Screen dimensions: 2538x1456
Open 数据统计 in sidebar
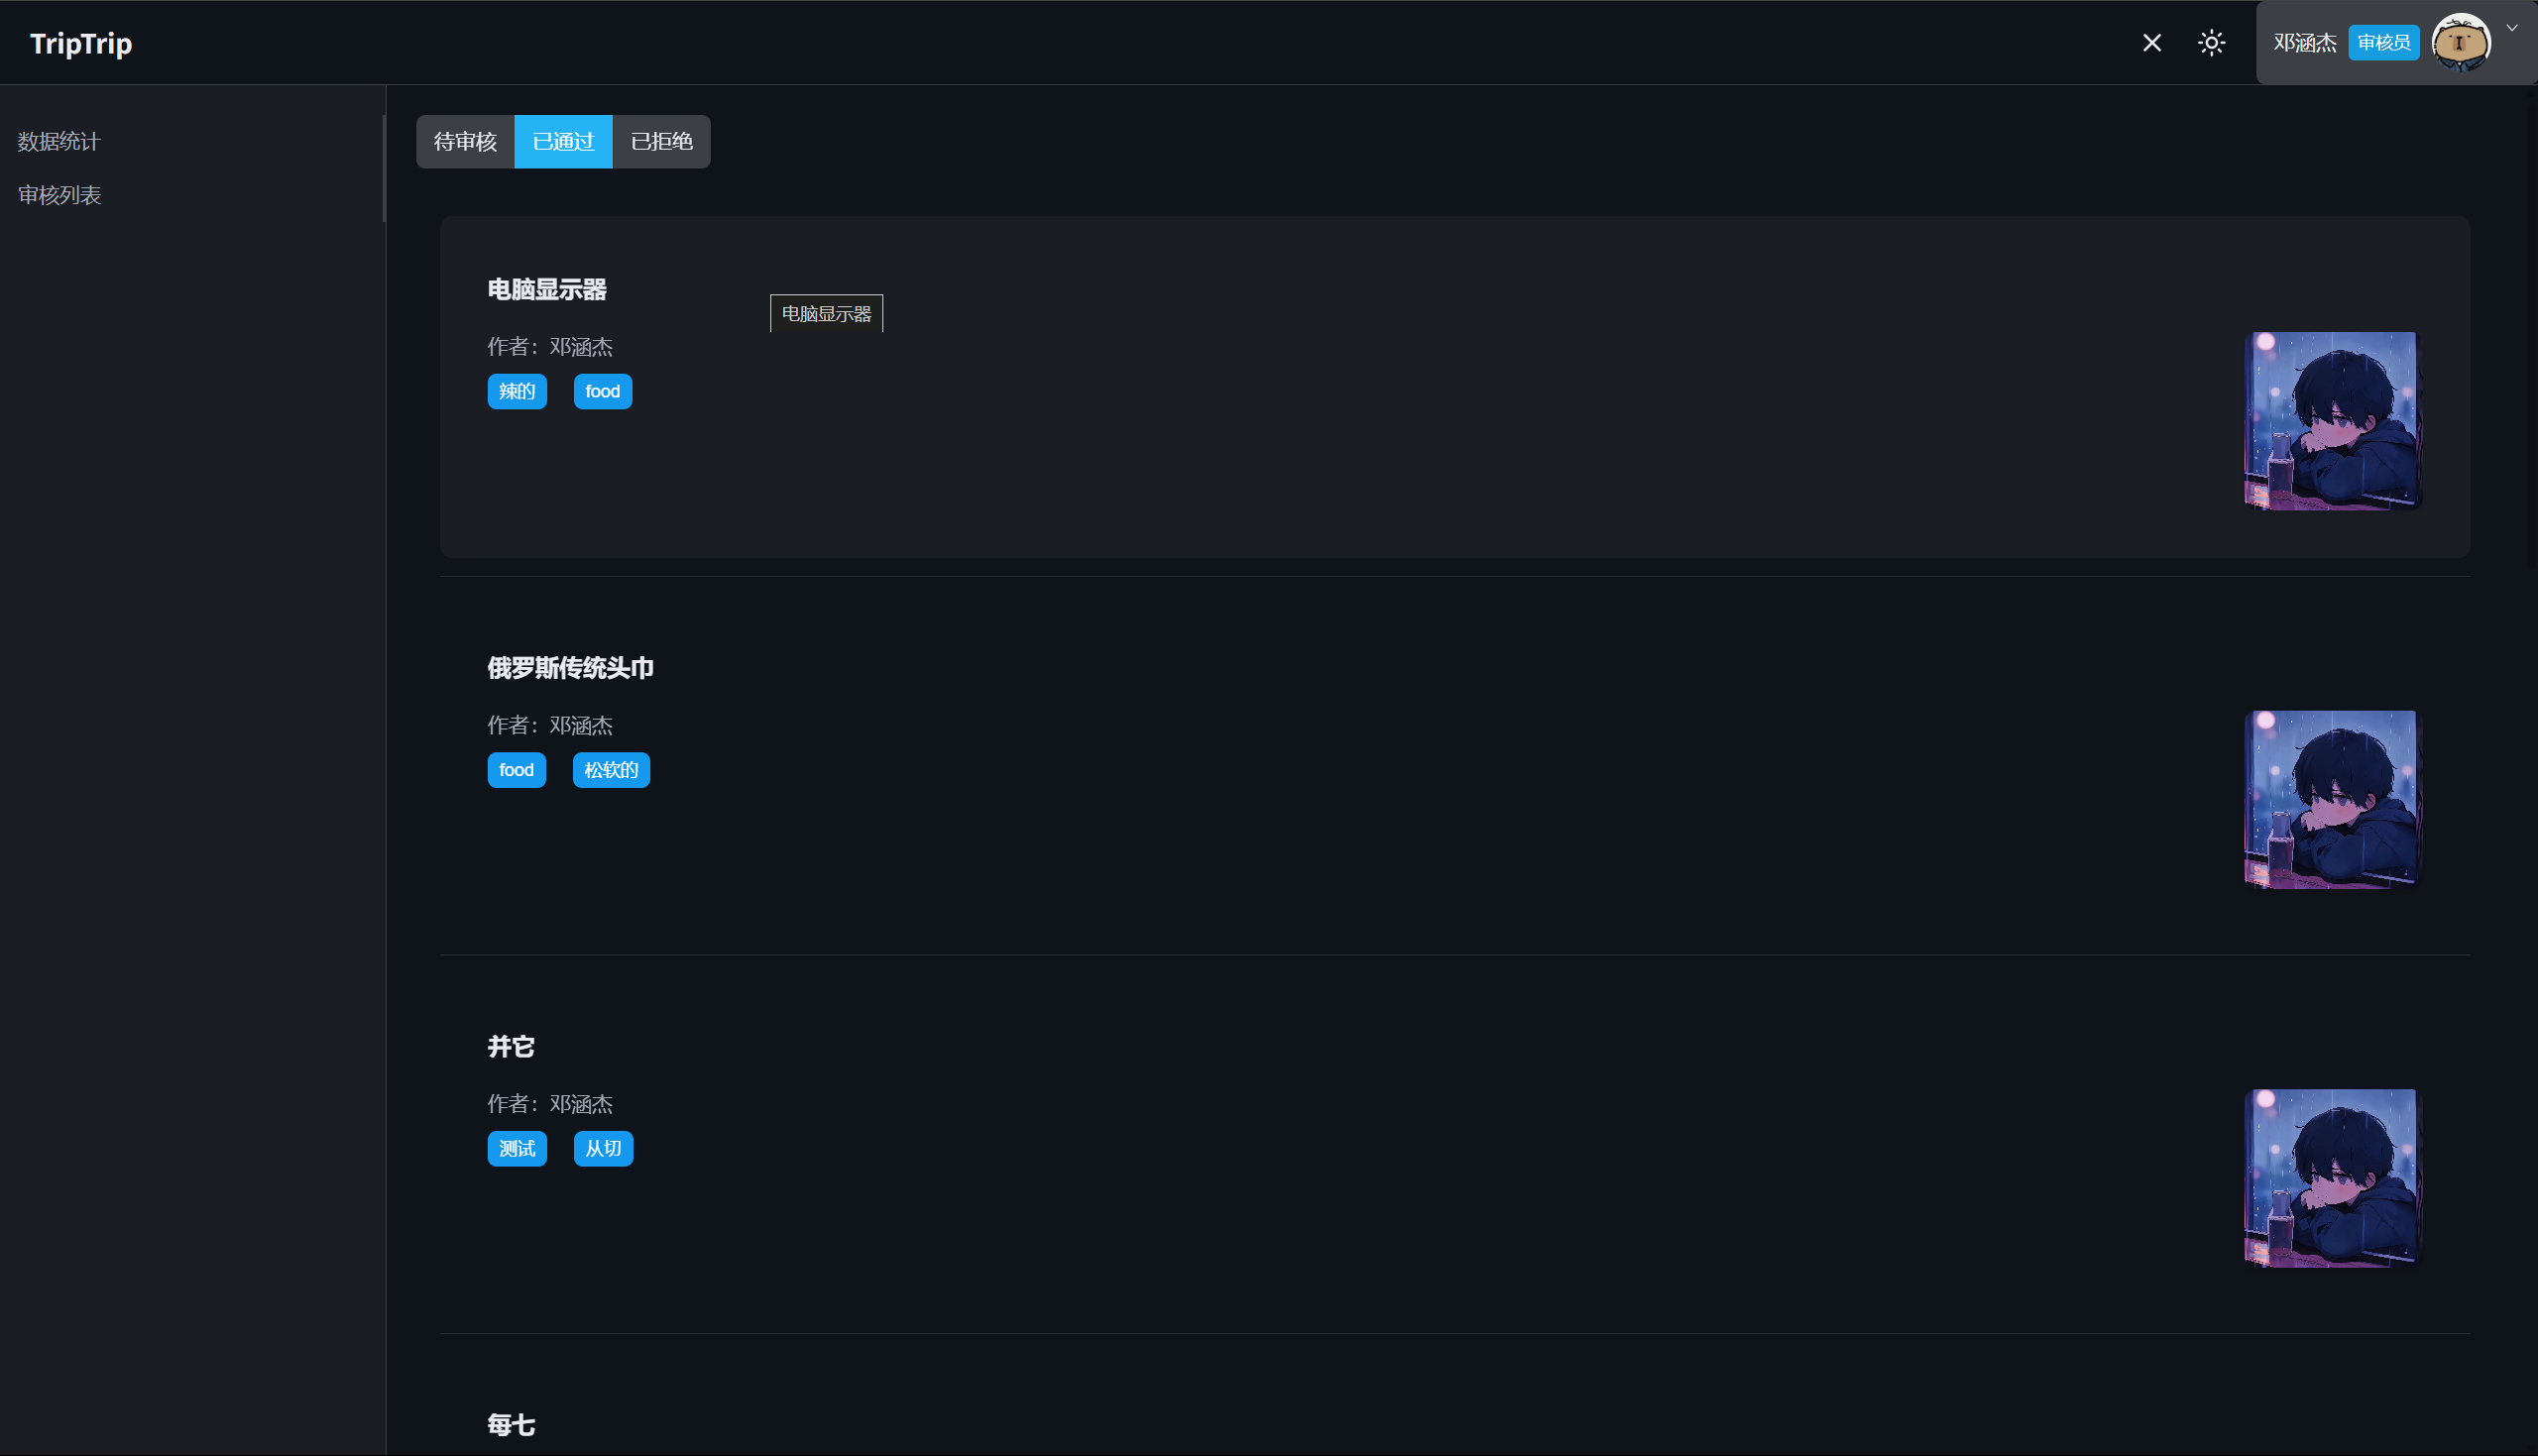(x=59, y=142)
